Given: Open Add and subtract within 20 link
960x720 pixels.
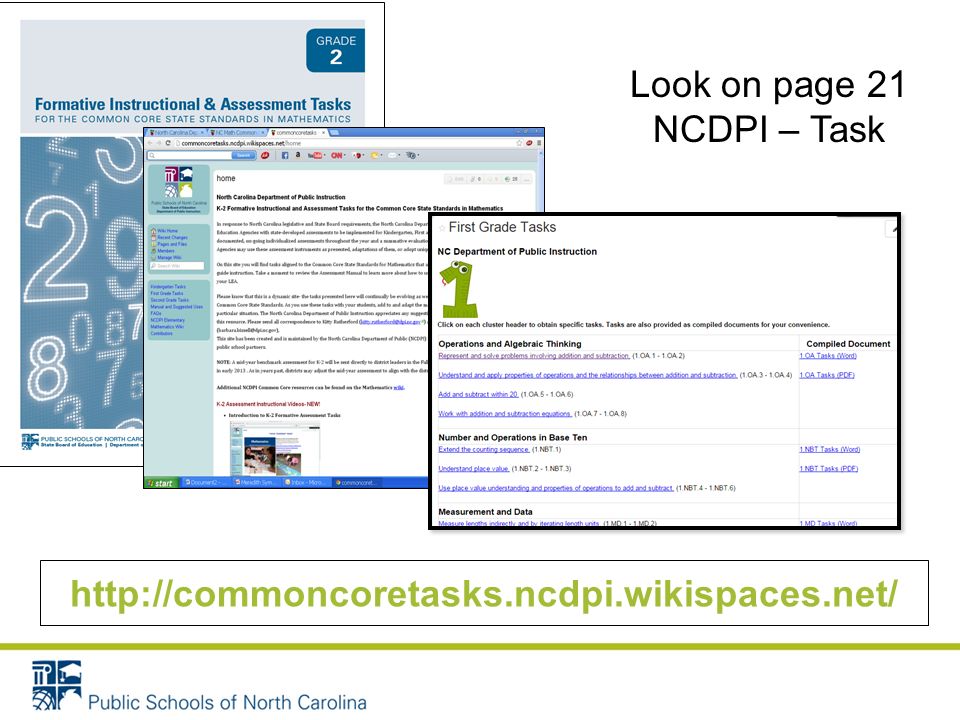Looking at the screenshot, I should click(478, 395).
